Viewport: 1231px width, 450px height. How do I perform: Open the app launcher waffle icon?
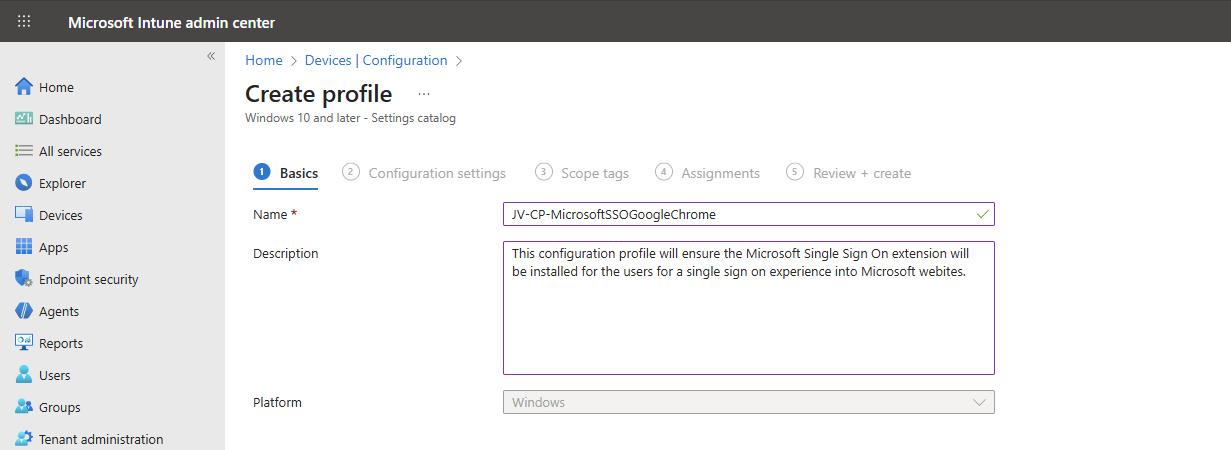[x=24, y=21]
